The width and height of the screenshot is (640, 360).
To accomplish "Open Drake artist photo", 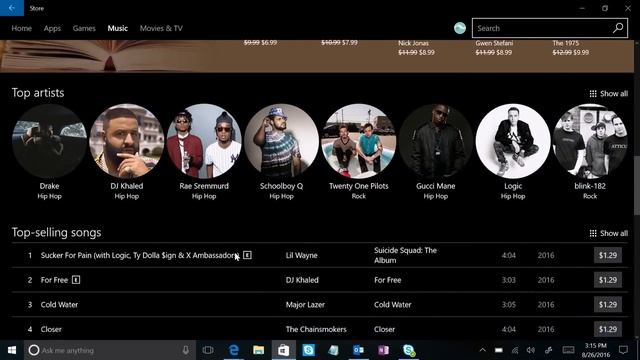I will (x=49, y=141).
